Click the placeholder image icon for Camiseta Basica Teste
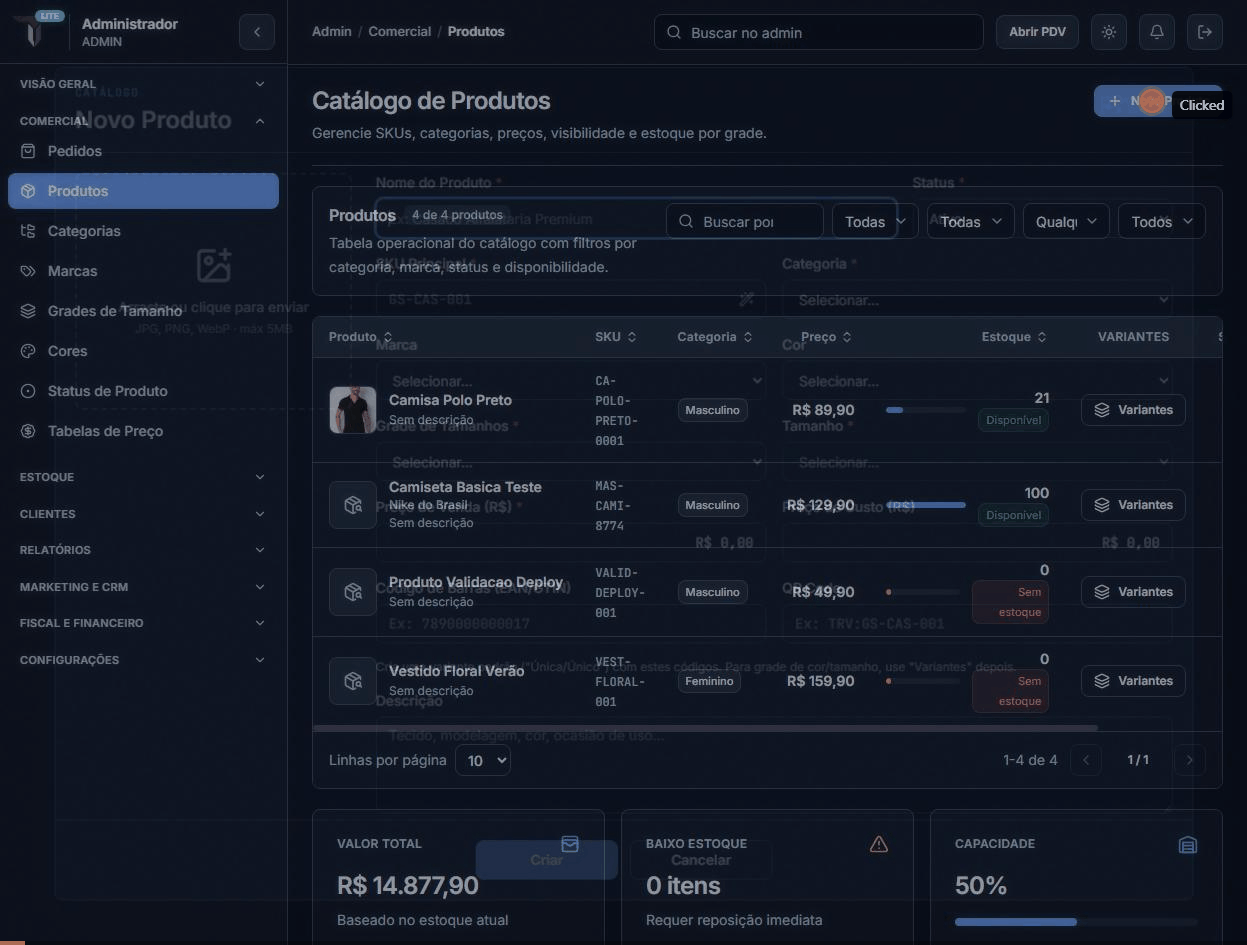This screenshot has width=1247, height=945. 353,505
